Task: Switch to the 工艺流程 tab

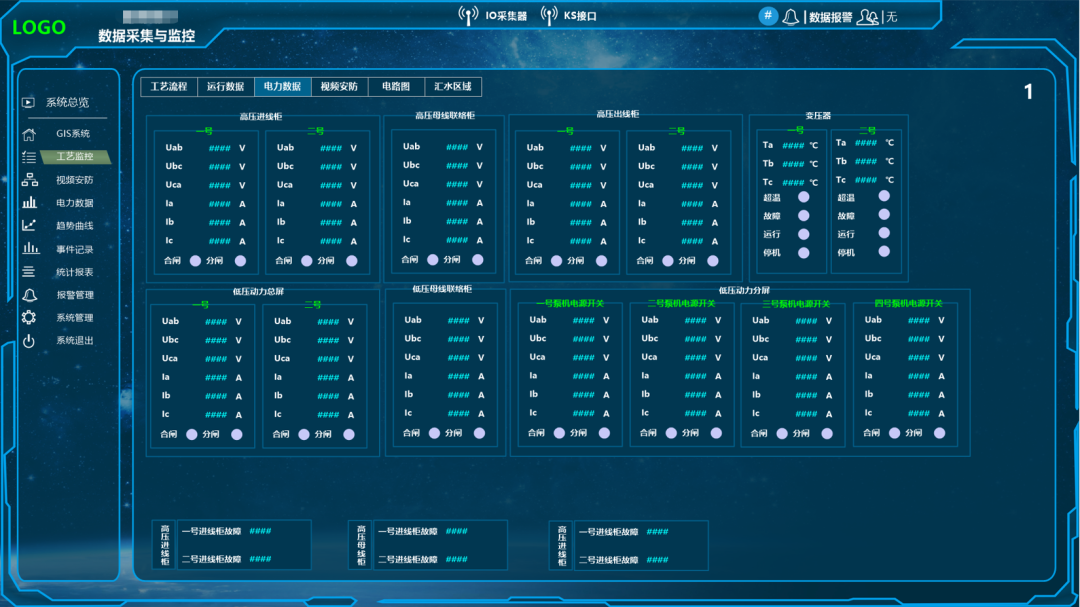Action: (x=169, y=87)
